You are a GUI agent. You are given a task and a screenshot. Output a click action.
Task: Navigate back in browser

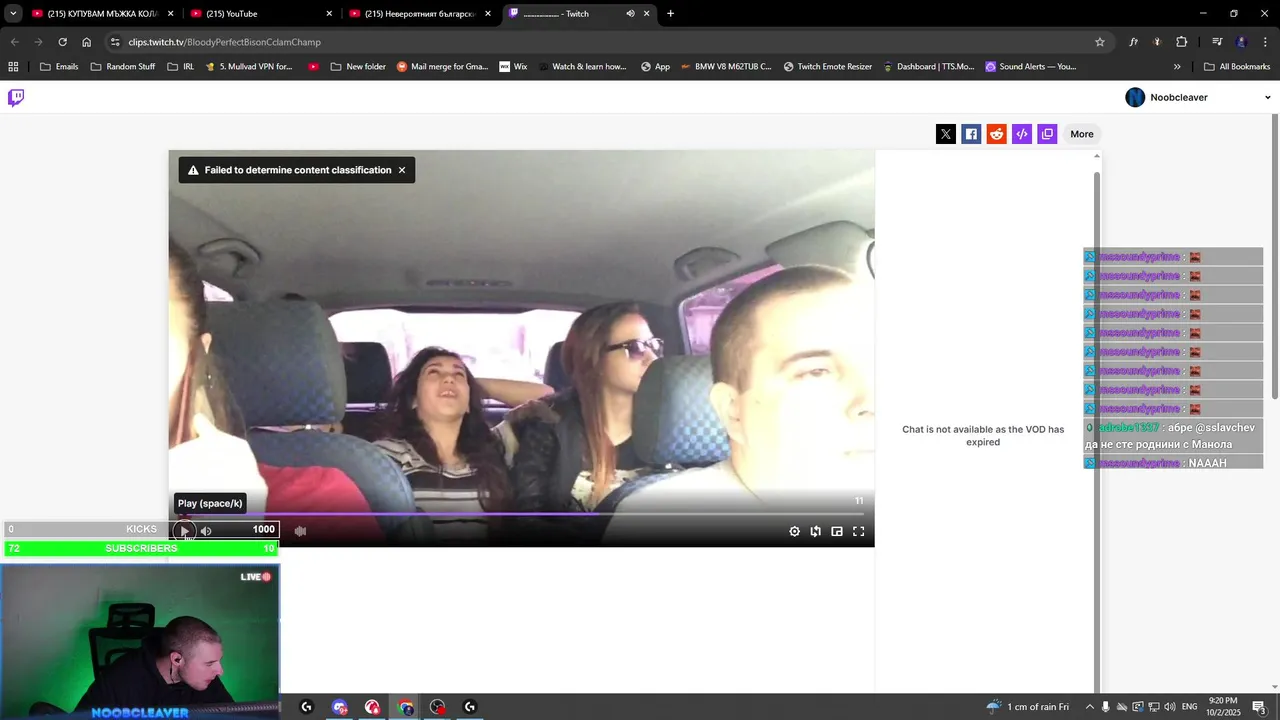14,42
